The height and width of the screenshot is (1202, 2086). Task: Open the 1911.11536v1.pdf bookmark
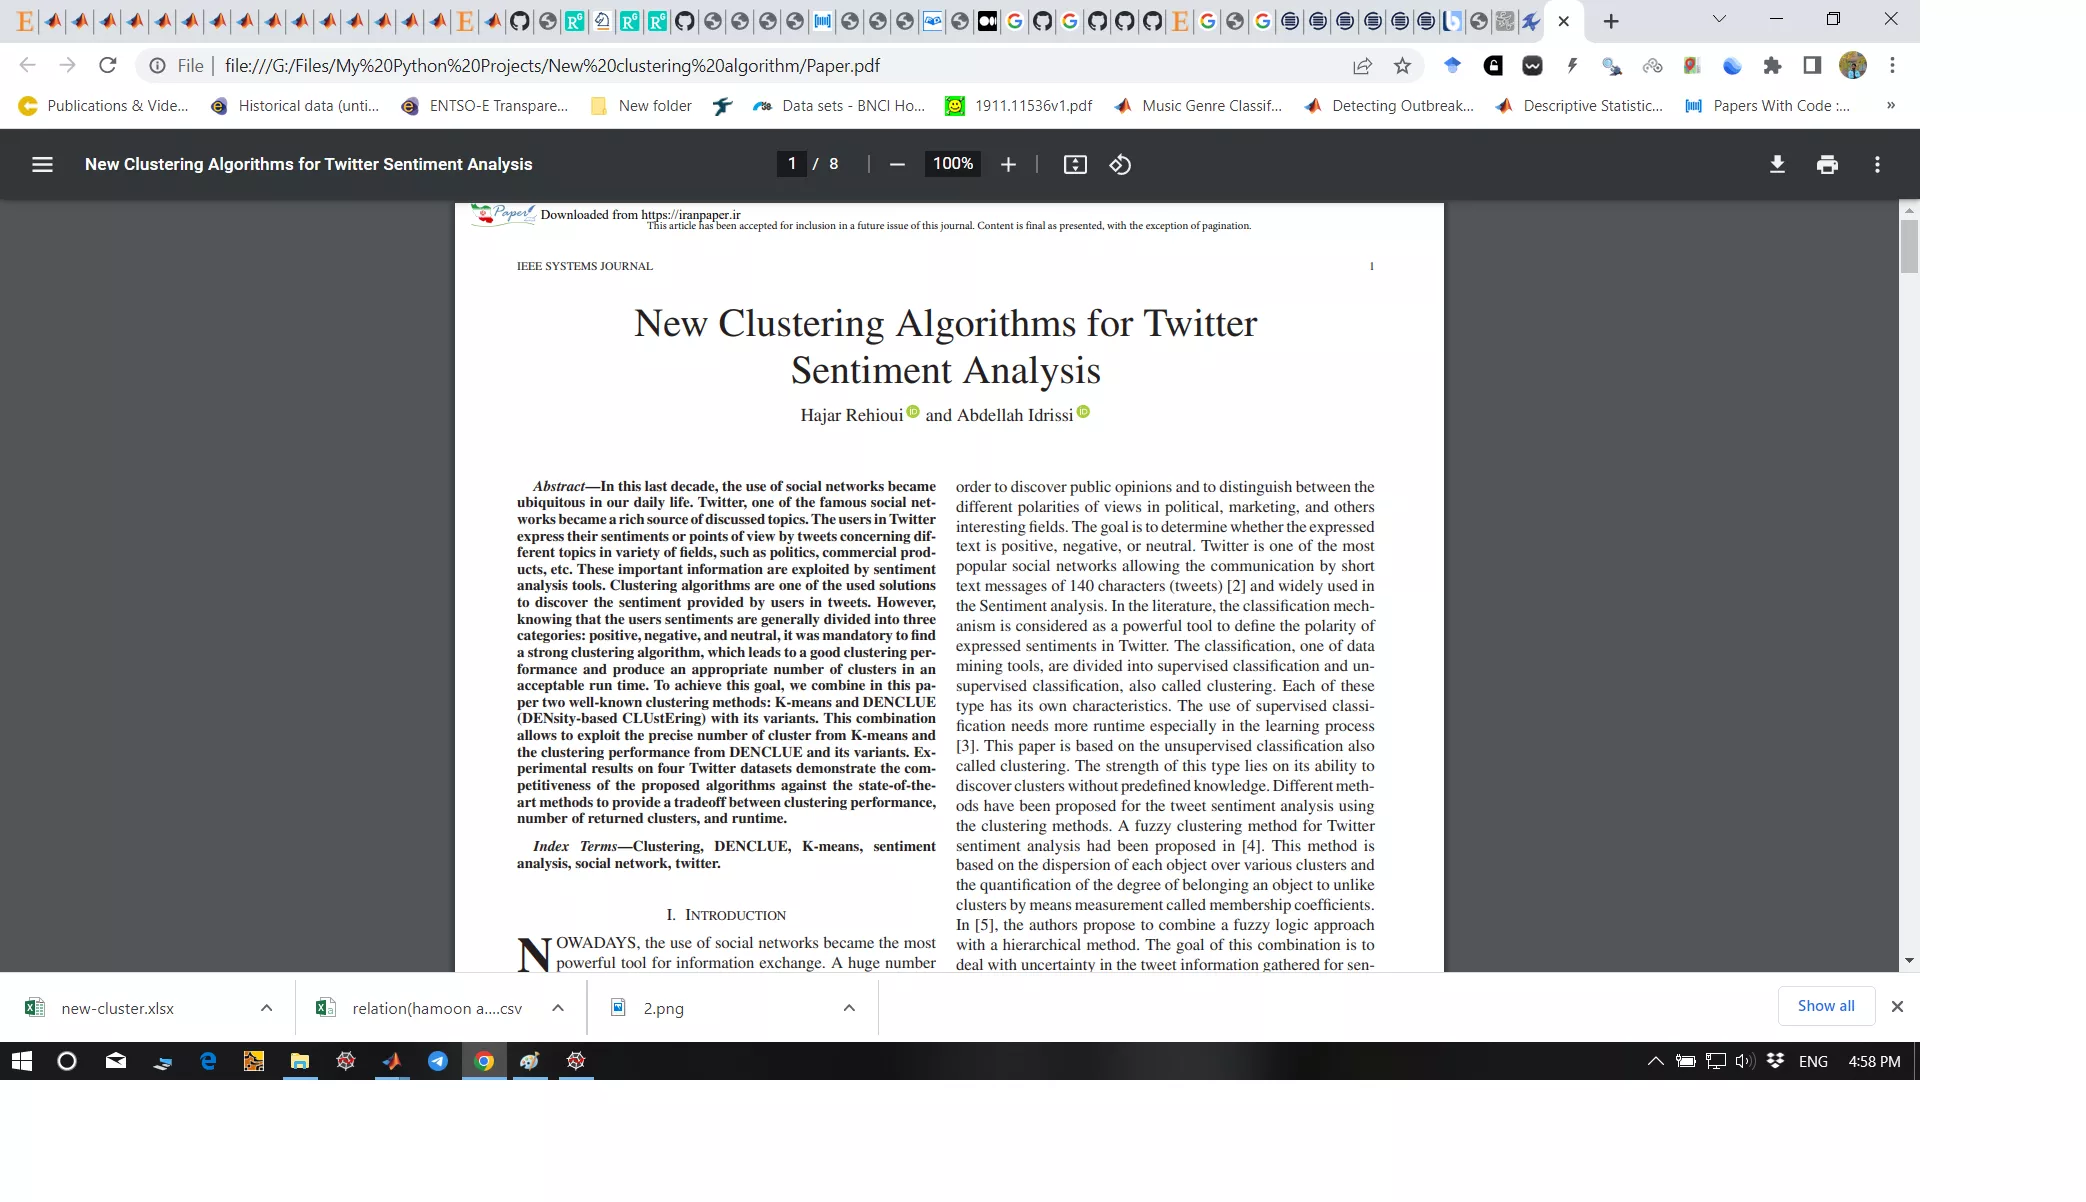click(1019, 106)
